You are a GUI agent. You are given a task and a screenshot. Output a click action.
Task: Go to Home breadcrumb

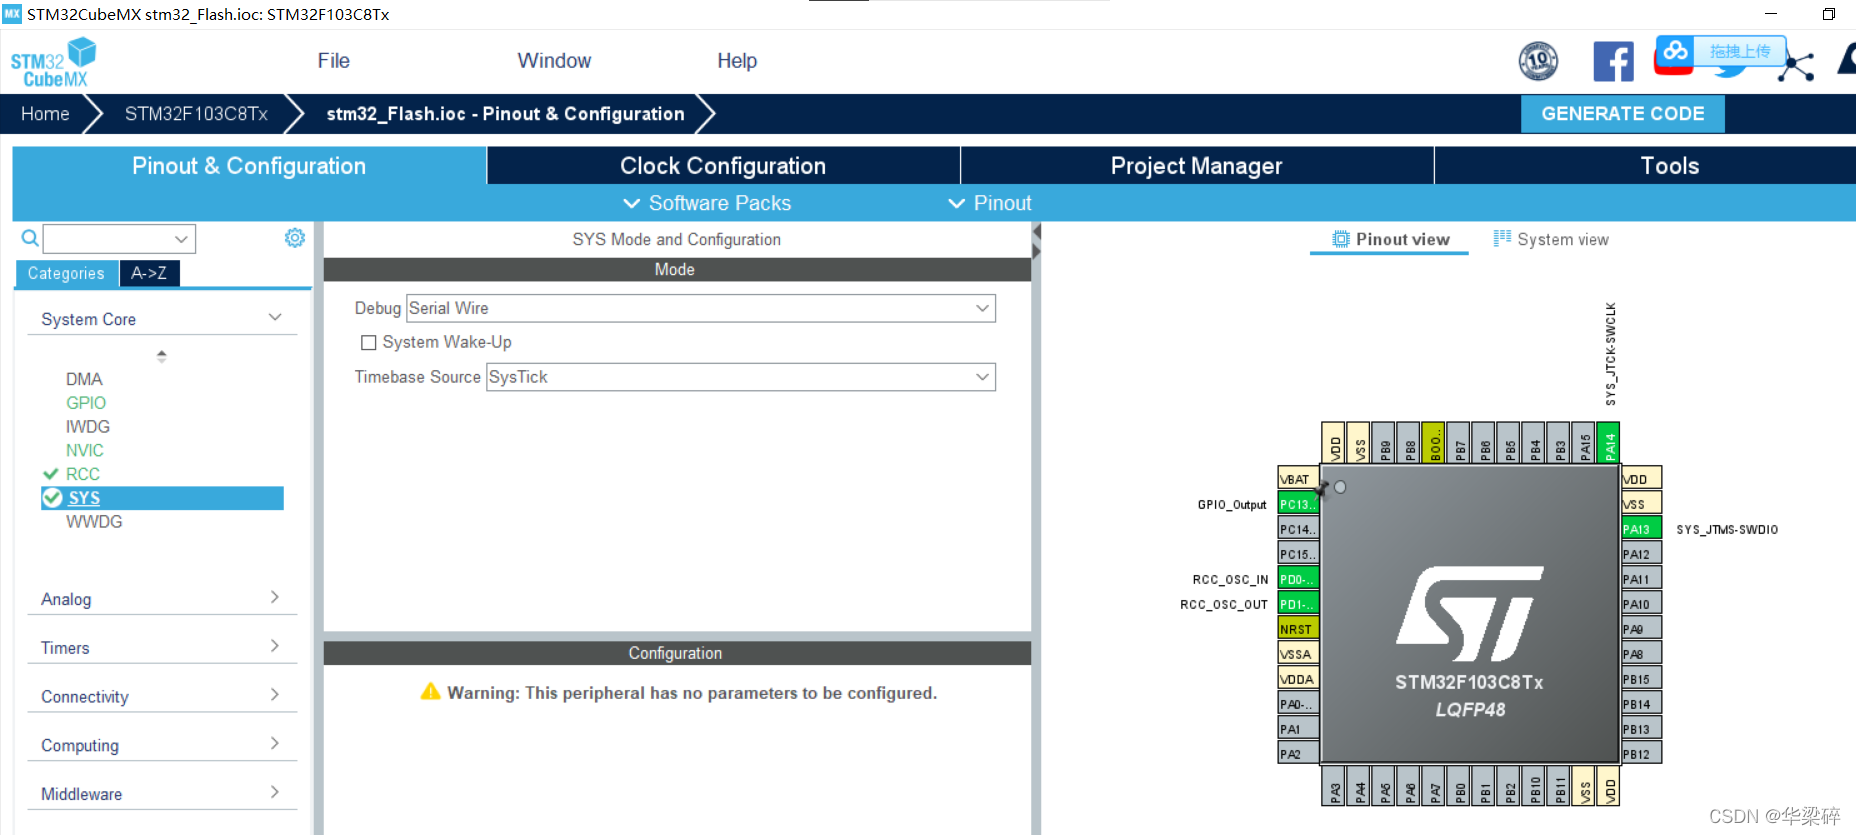[x=45, y=114]
